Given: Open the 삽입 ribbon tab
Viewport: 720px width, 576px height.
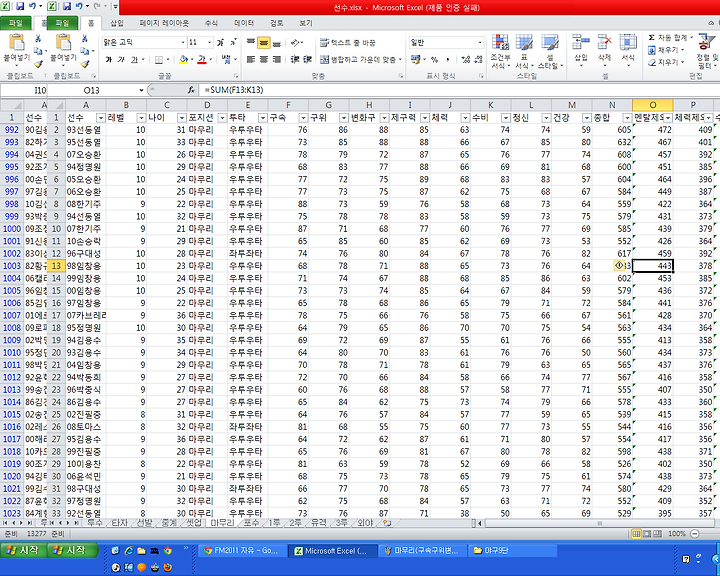Looking at the screenshot, I should (117, 23).
